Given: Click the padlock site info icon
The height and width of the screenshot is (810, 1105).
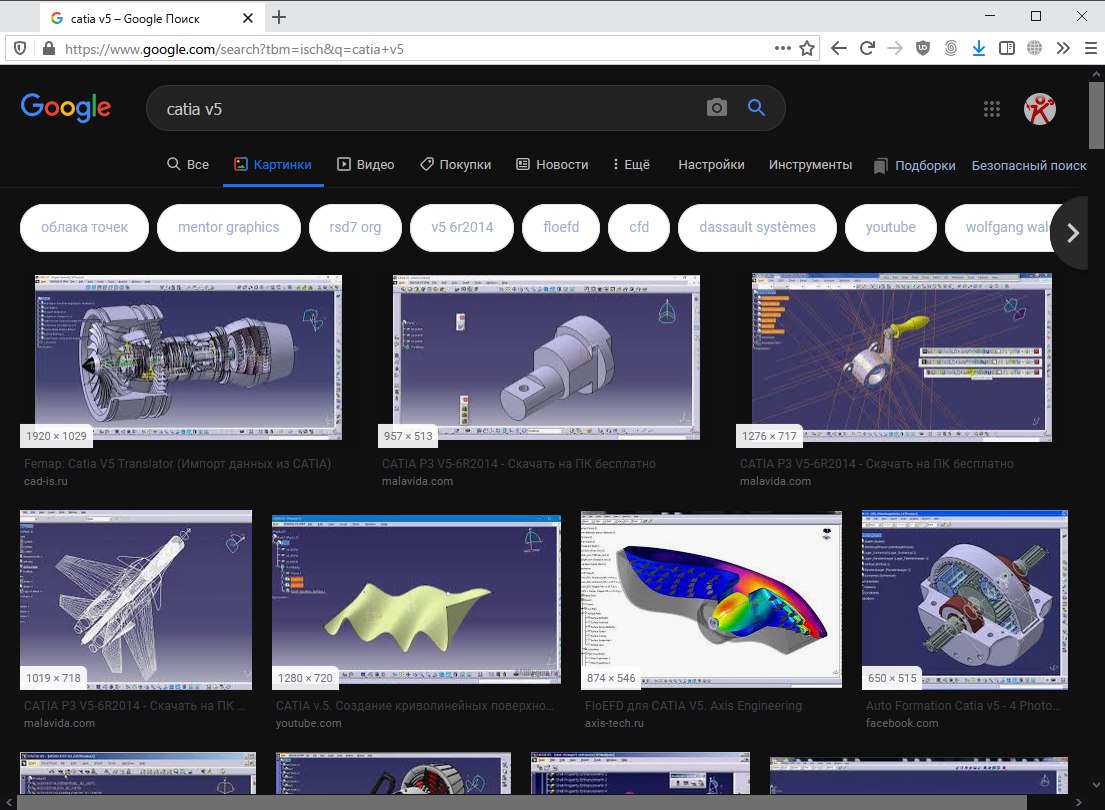Looking at the screenshot, I should coord(49,49).
